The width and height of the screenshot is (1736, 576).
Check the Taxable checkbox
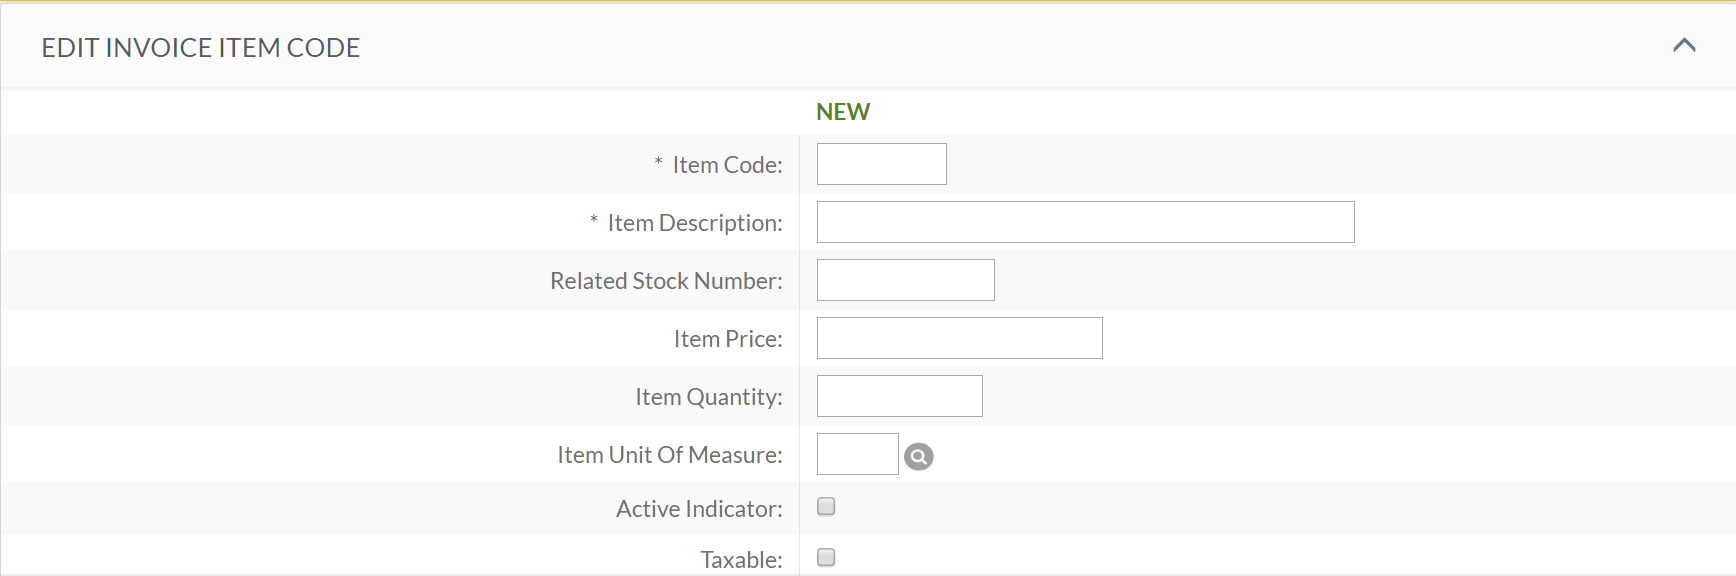tap(826, 558)
